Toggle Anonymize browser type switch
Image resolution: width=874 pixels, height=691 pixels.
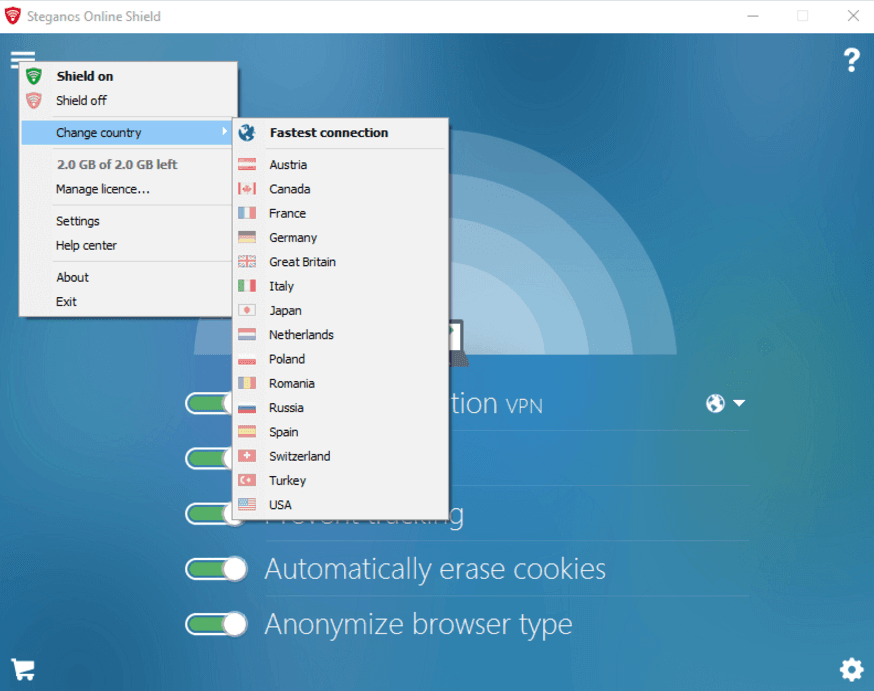(x=216, y=624)
